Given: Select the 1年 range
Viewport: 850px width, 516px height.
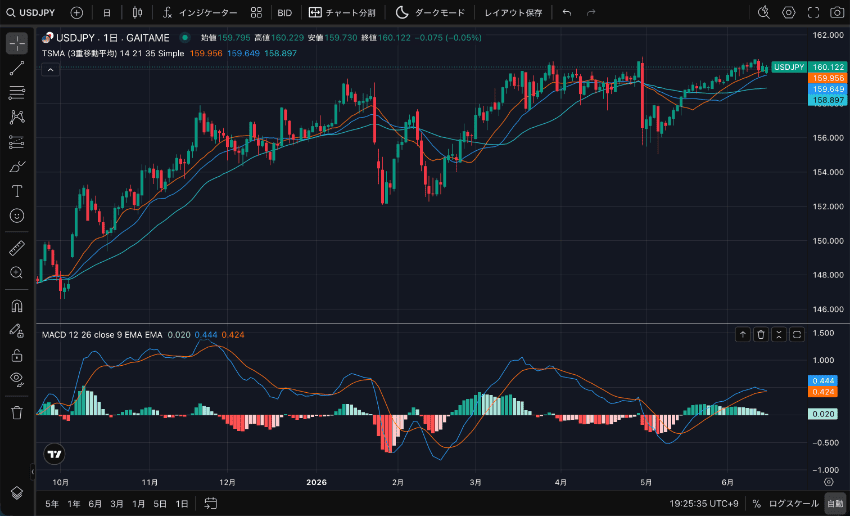Looking at the screenshot, I should 74,504.
